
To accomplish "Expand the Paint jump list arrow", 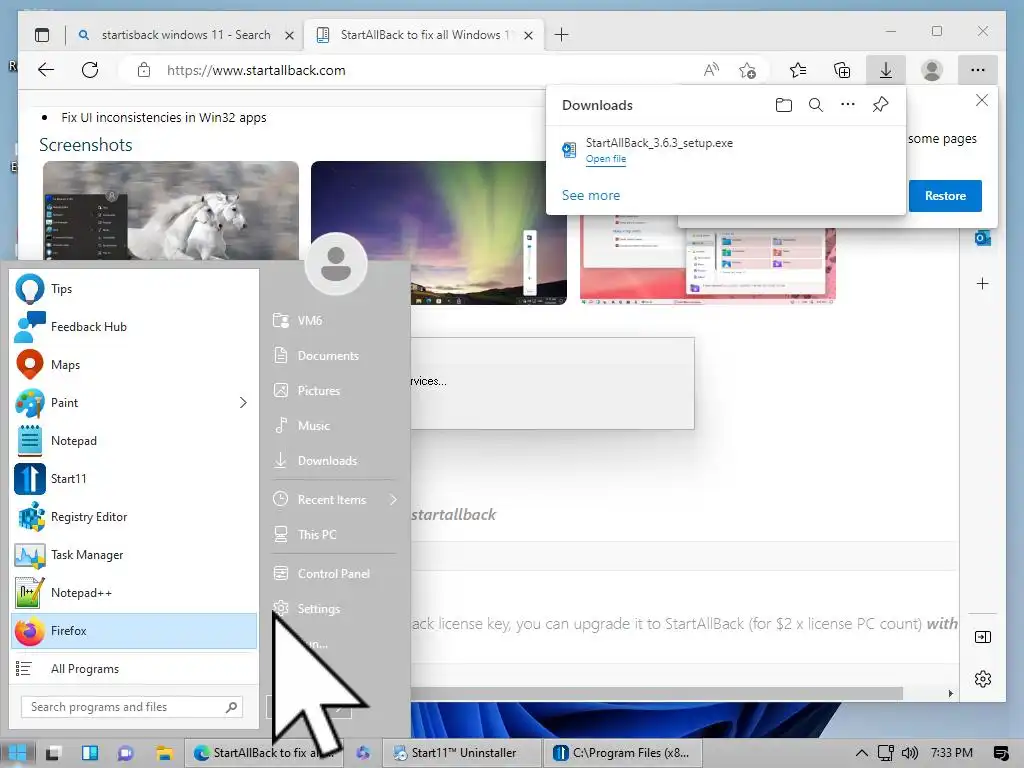I will tap(243, 403).
